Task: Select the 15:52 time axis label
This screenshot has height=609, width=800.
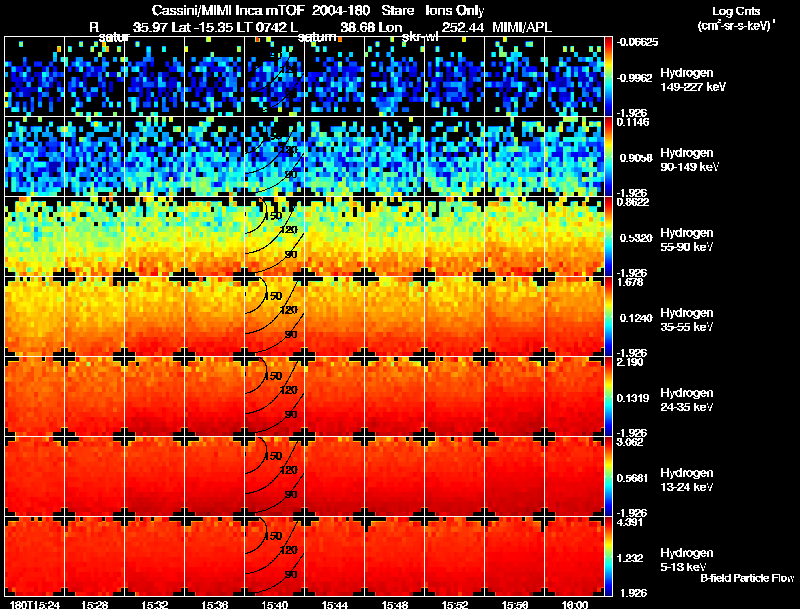Action: 455,605
